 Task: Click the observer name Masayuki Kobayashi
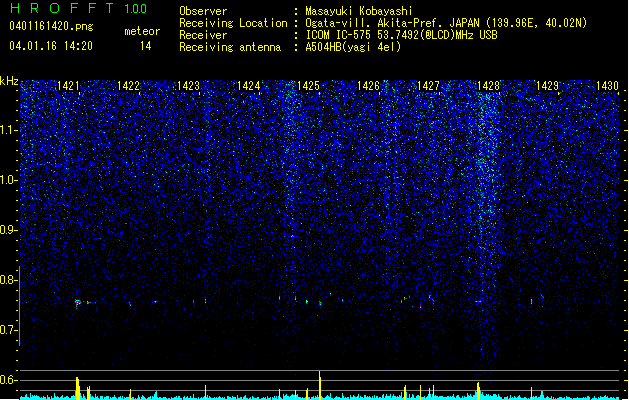pyautogui.click(x=359, y=11)
